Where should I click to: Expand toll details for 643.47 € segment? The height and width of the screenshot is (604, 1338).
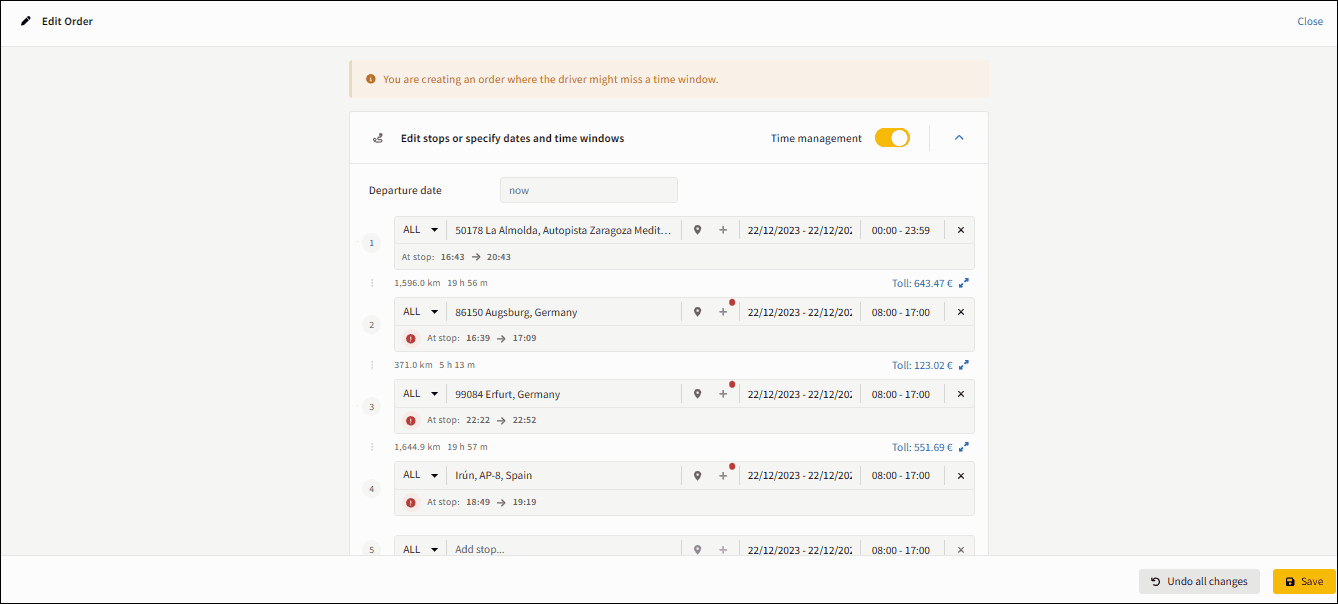[x=964, y=284]
